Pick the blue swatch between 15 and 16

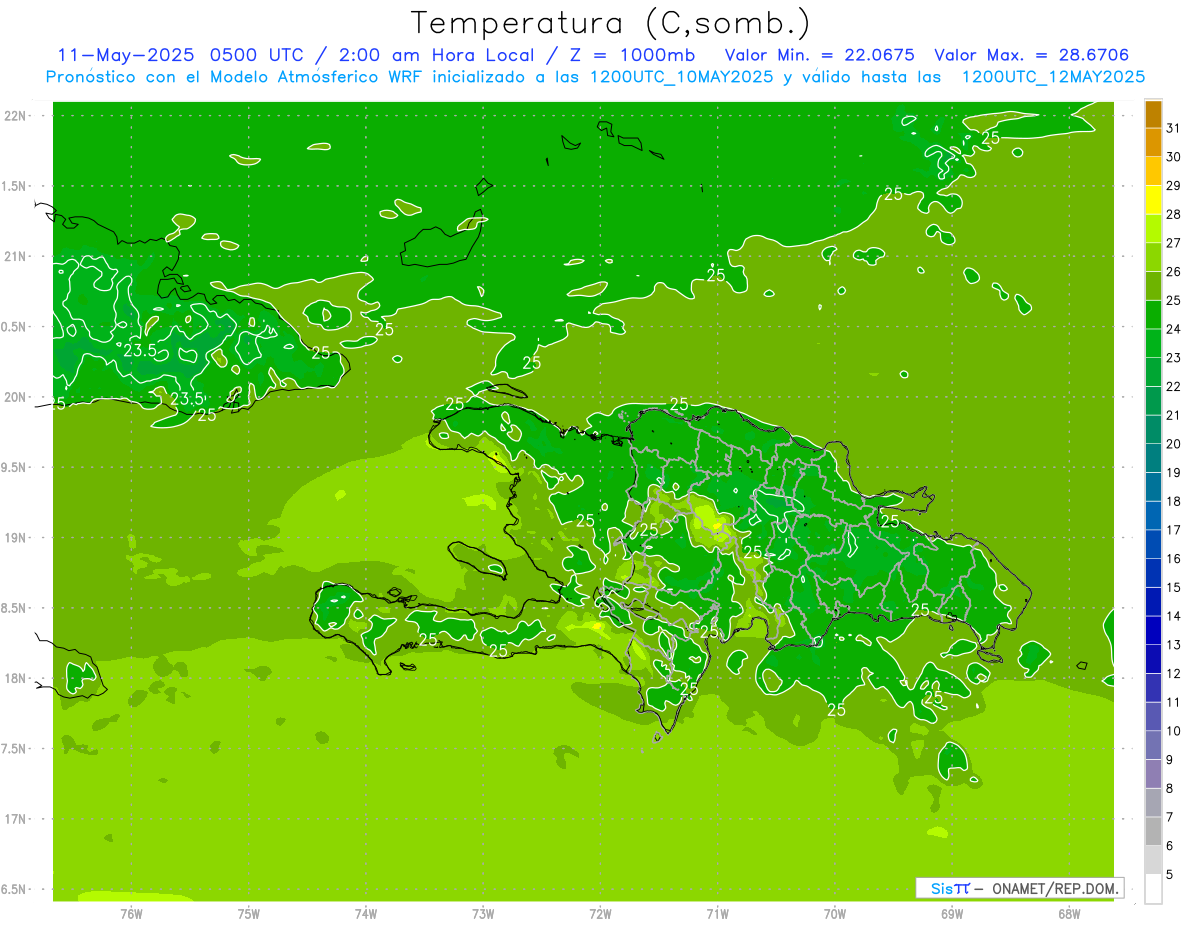pyautogui.click(x=1153, y=573)
